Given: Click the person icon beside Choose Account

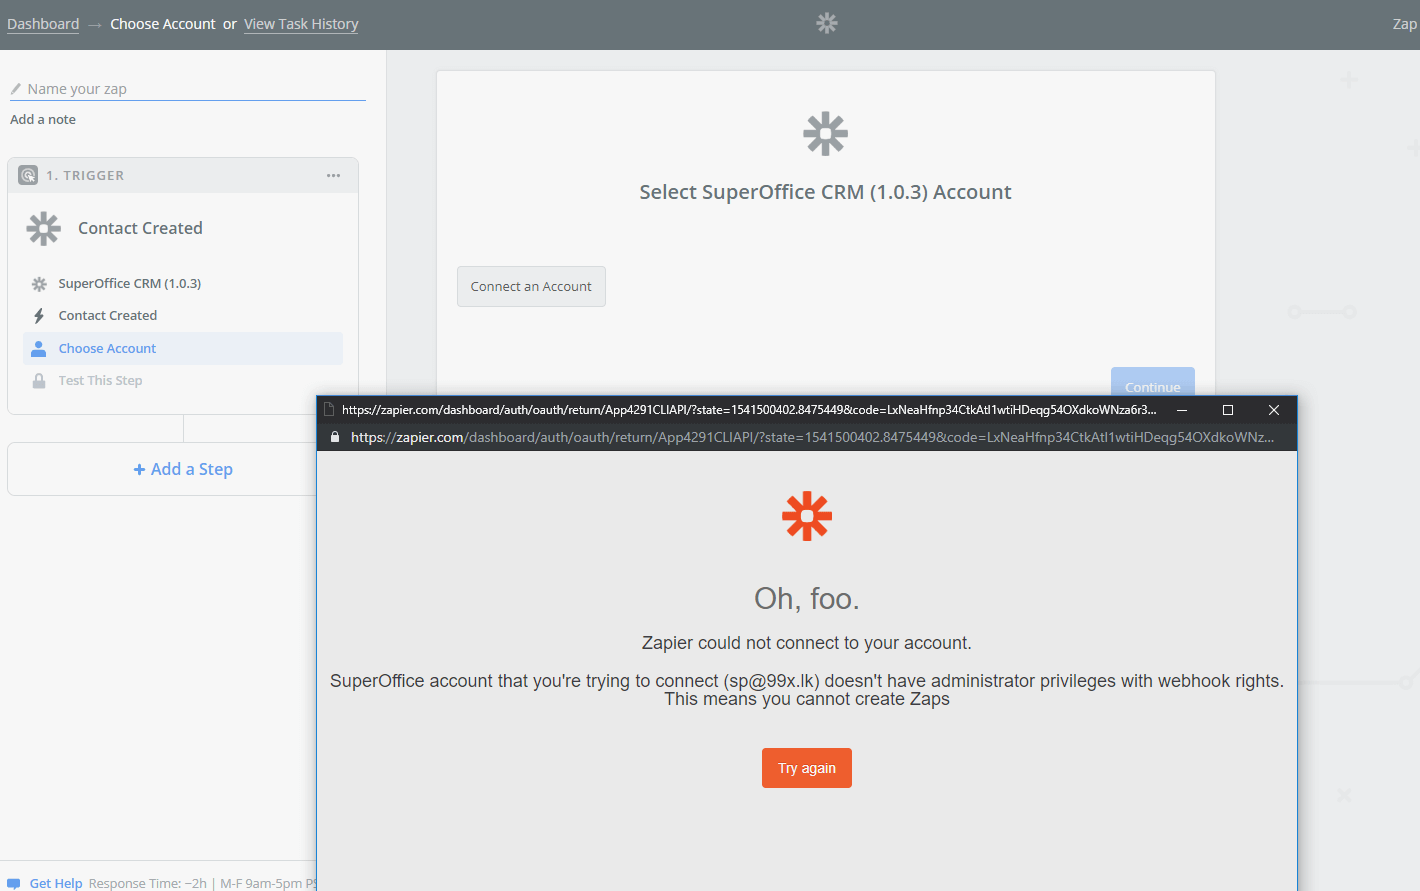Looking at the screenshot, I should (39, 348).
